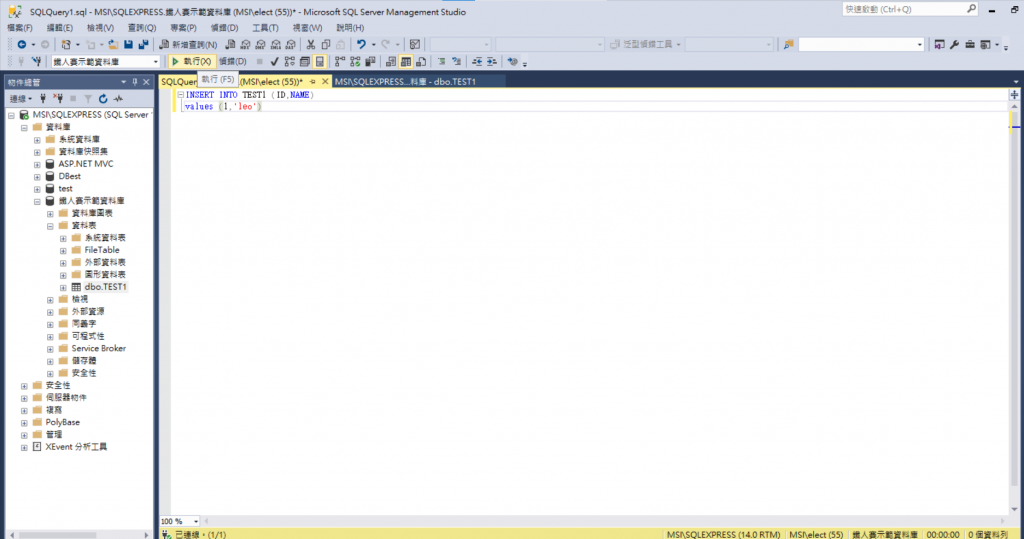Click Comment out selected lines icon
Image resolution: width=1024 pixels, height=539 pixels.
click(x=441, y=61)
